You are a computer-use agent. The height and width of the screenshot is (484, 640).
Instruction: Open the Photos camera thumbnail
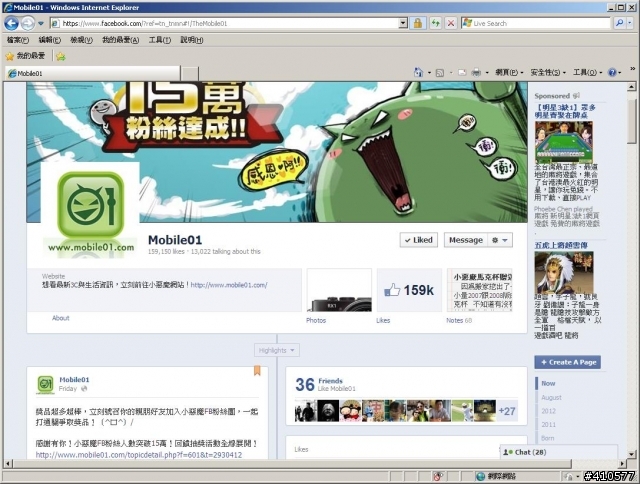[339, 290]
